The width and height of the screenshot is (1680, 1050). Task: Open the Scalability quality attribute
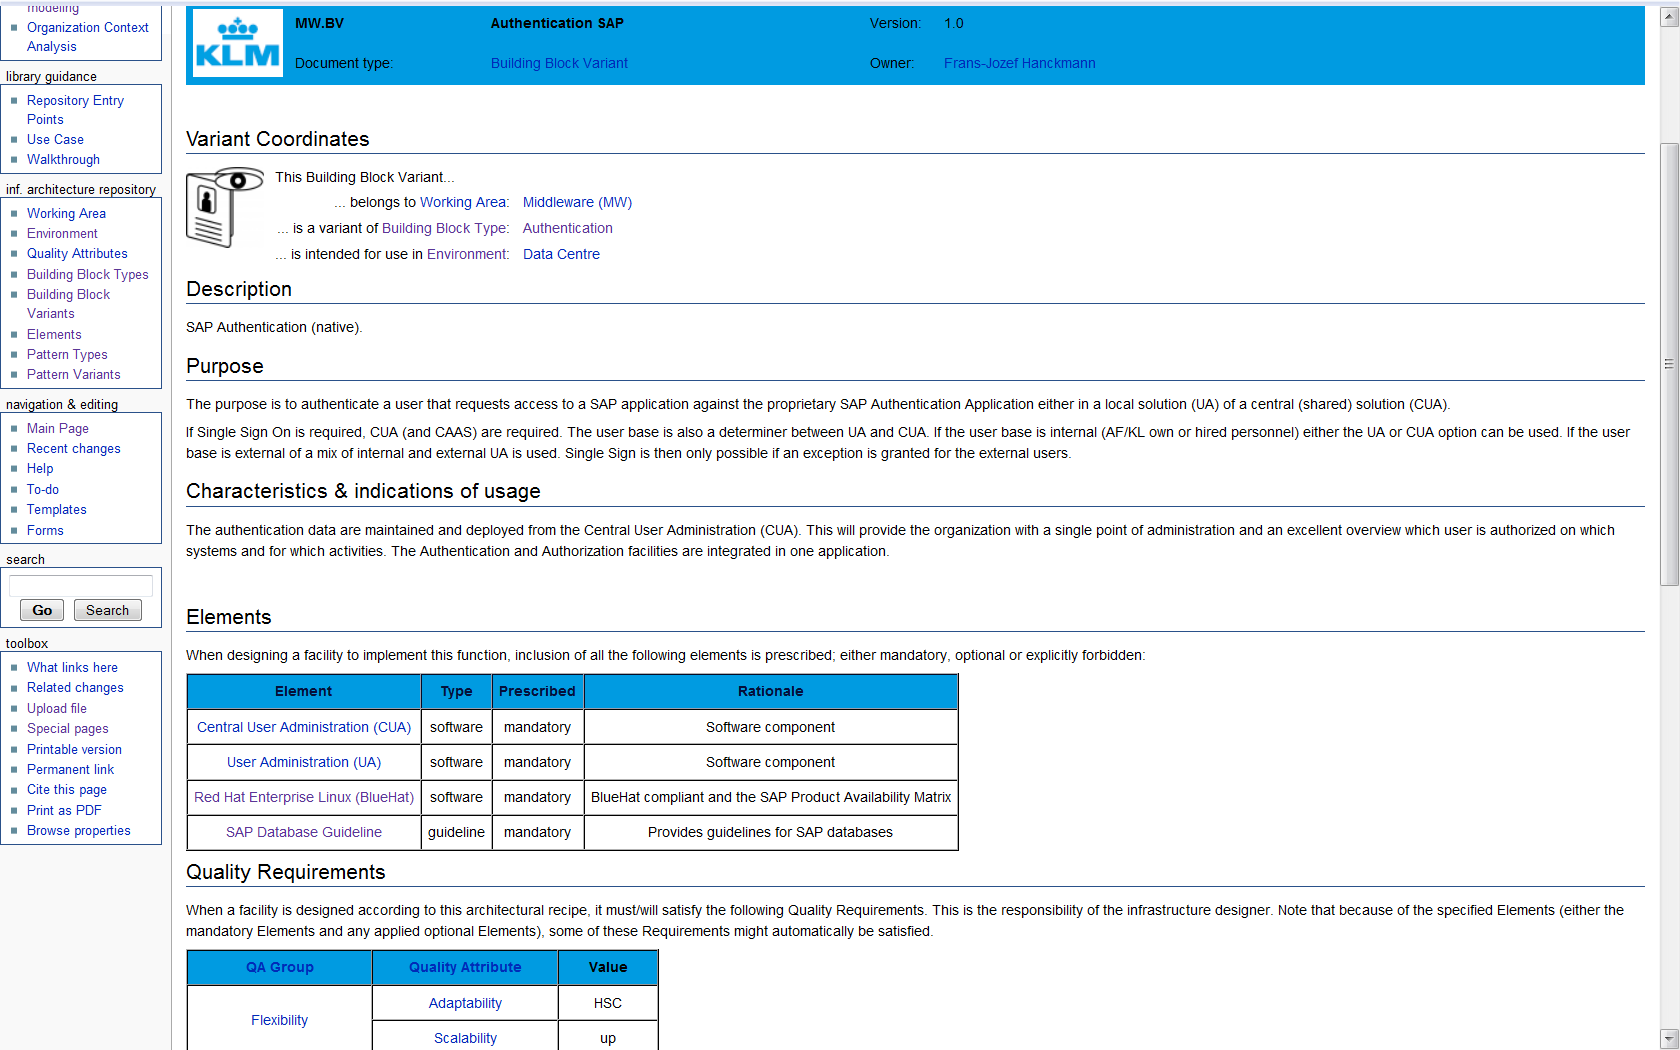(465, 1038)
